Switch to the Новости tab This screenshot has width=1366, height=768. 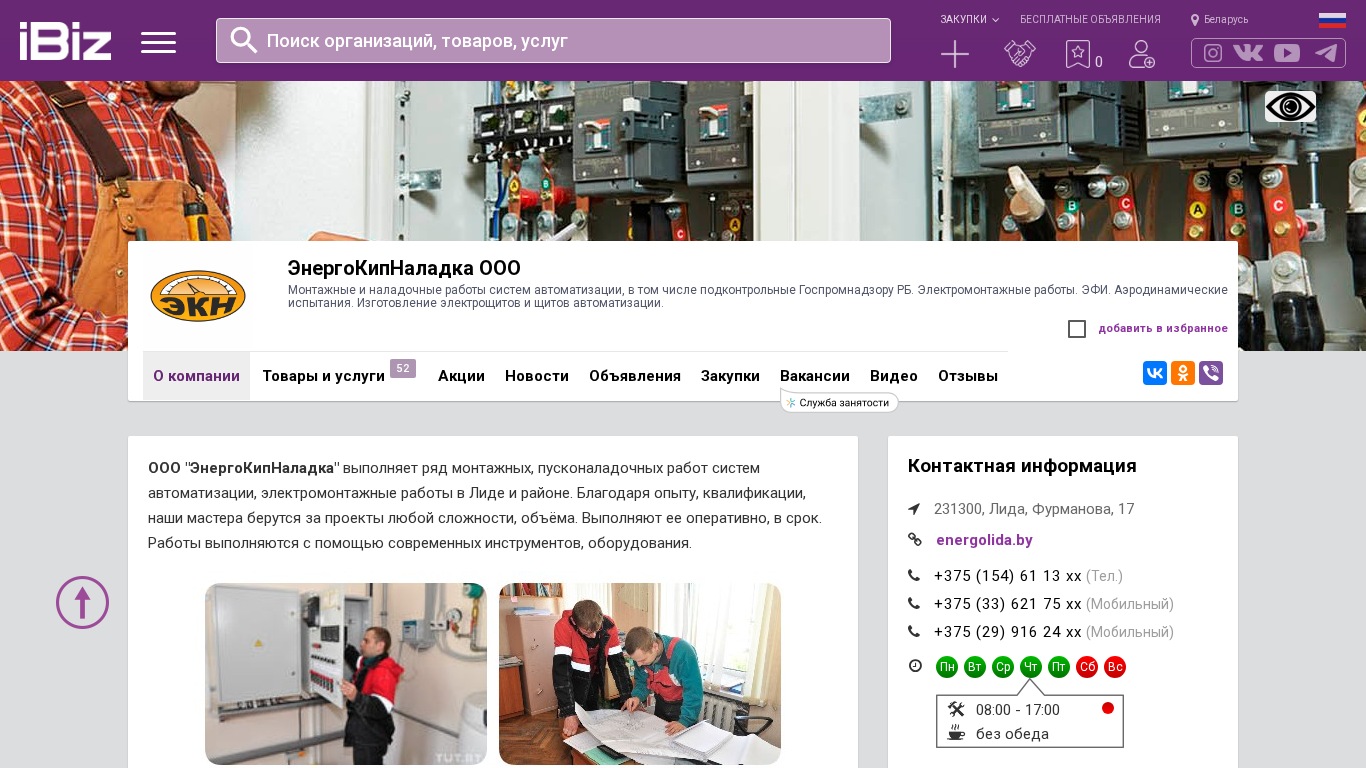click(x=537, y=376)
